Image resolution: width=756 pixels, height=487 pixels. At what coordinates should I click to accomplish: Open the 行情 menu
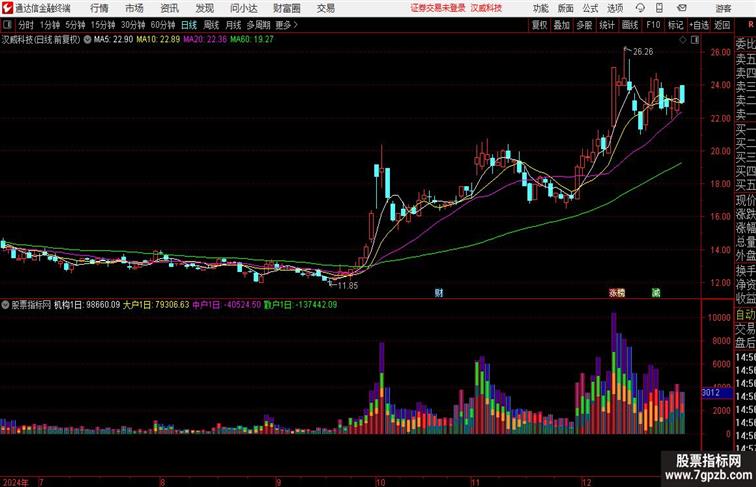pos(99,8)
